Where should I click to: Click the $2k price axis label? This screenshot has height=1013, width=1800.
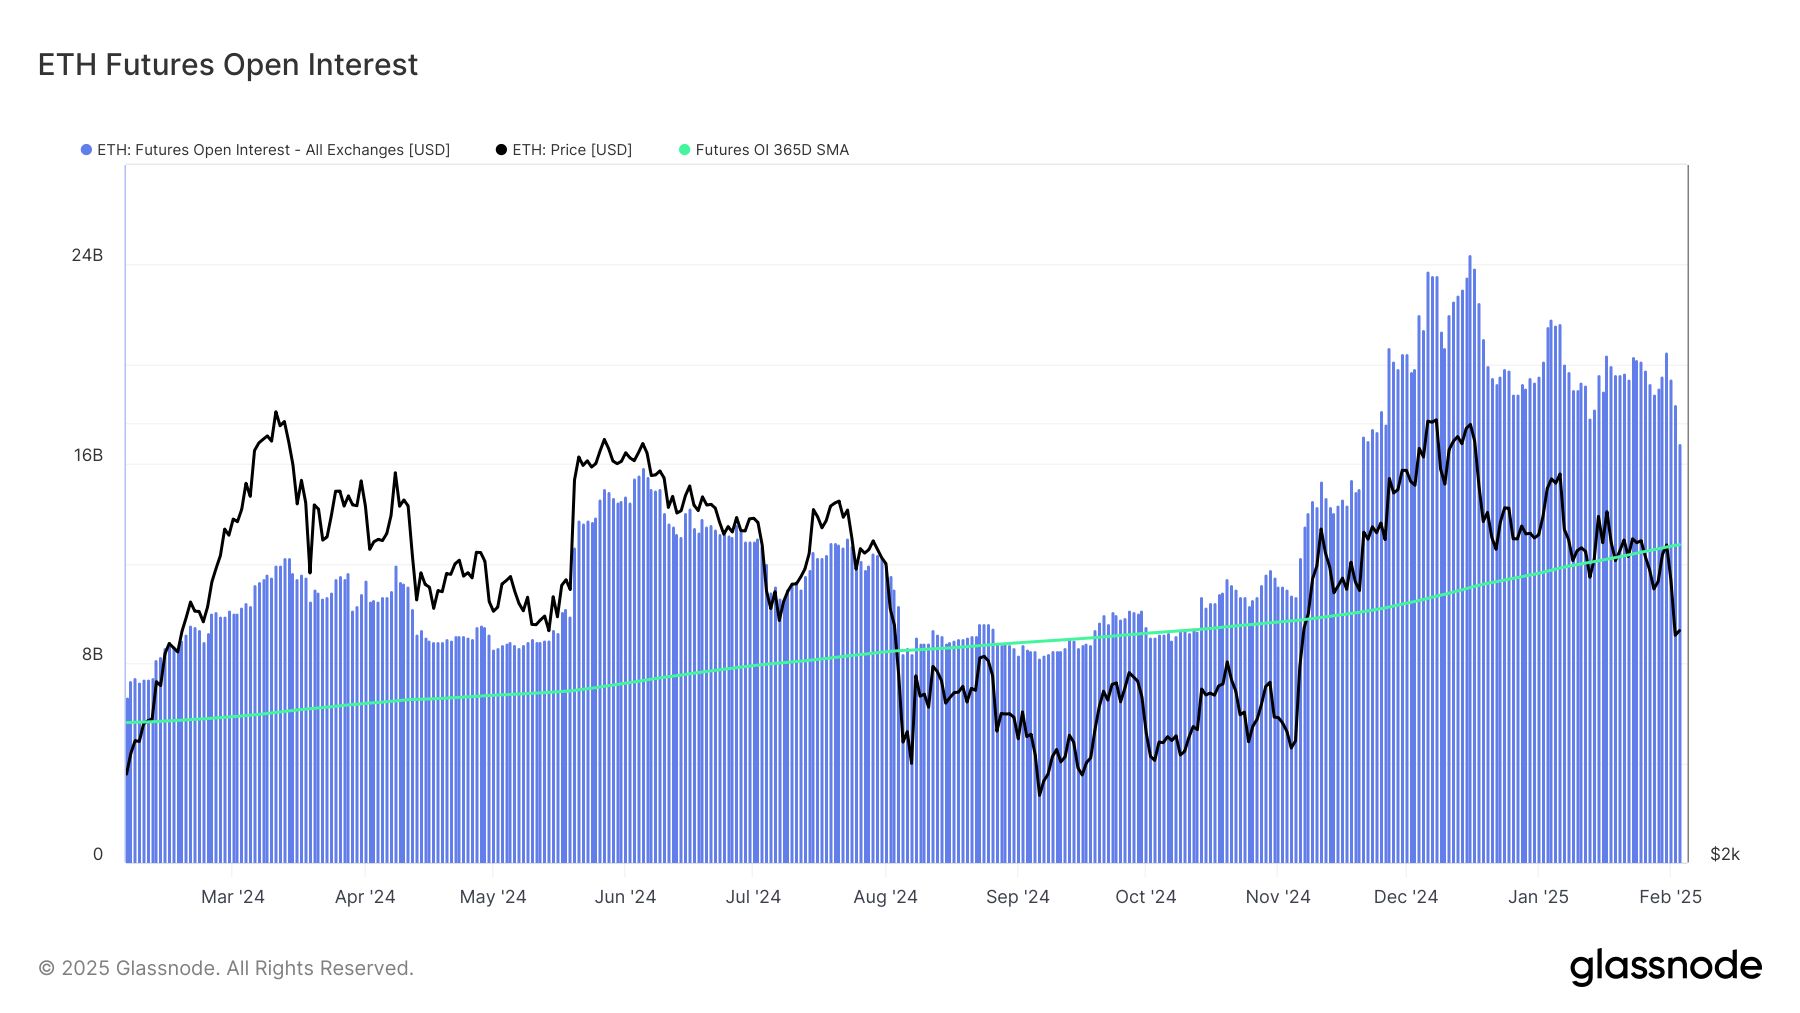(x=1724, y=853)
